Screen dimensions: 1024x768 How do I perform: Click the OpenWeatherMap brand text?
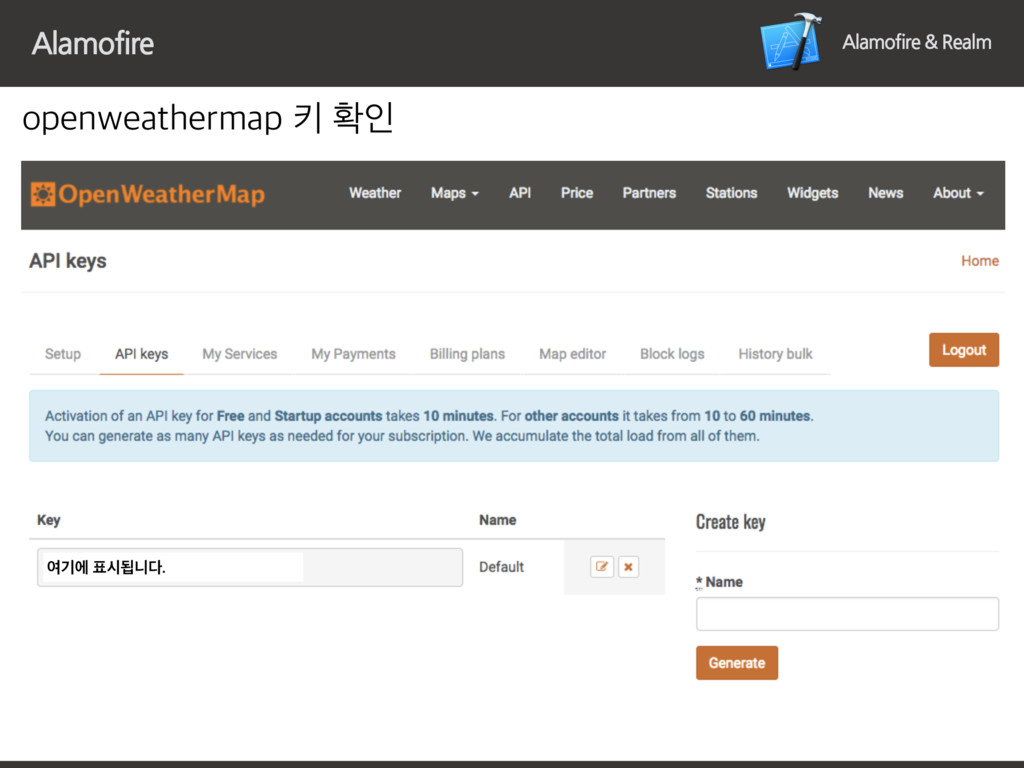point(161,195)
